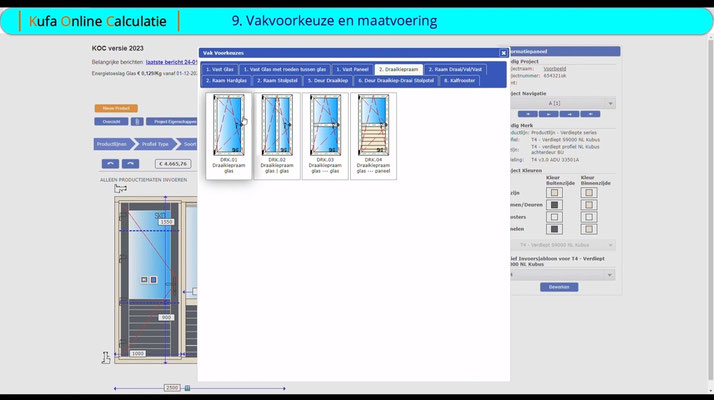Click the redo arrow next to price field
Screen dimensions: 714x400
point(130,164)
